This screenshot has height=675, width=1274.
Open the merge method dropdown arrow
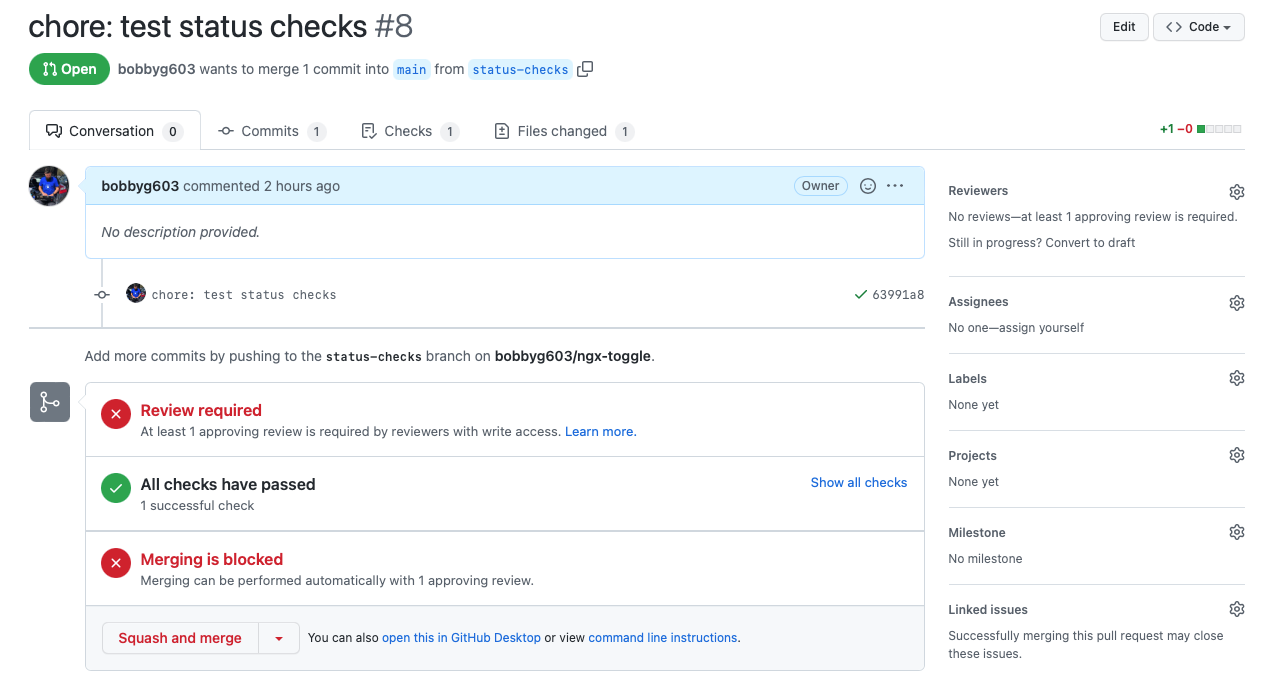[279, 637]
